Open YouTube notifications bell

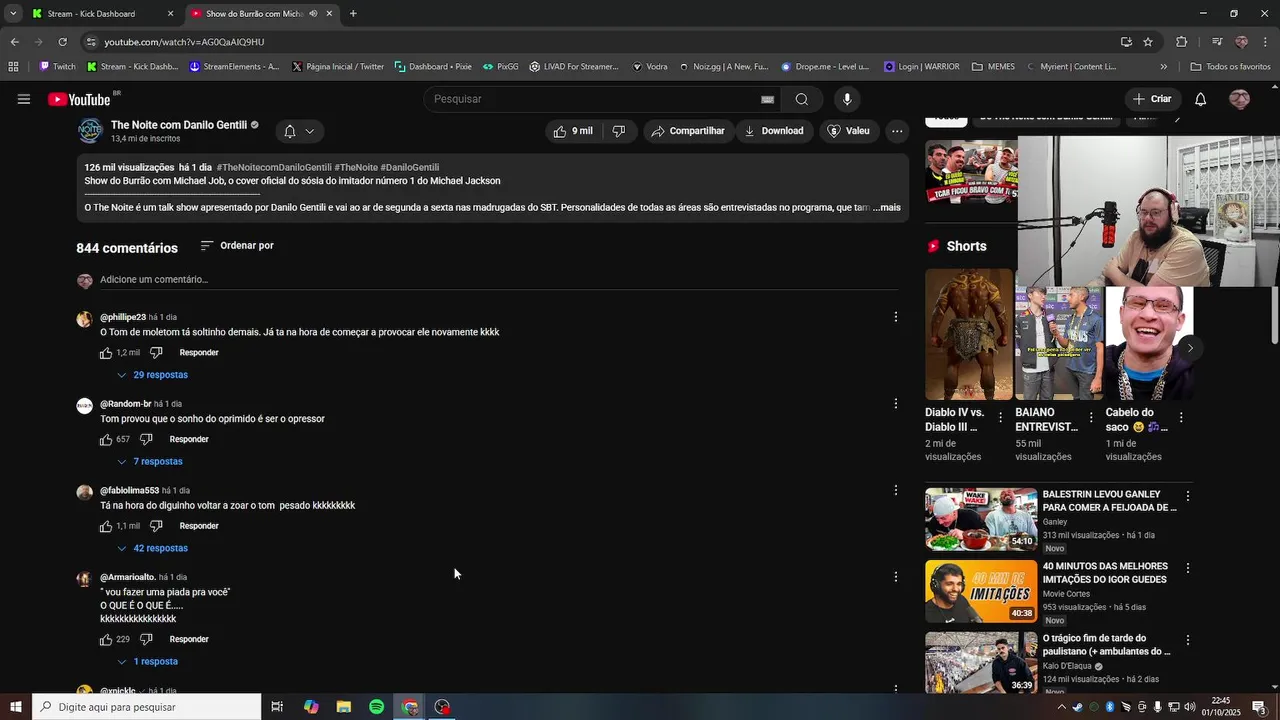click(x=1200, y=99)
